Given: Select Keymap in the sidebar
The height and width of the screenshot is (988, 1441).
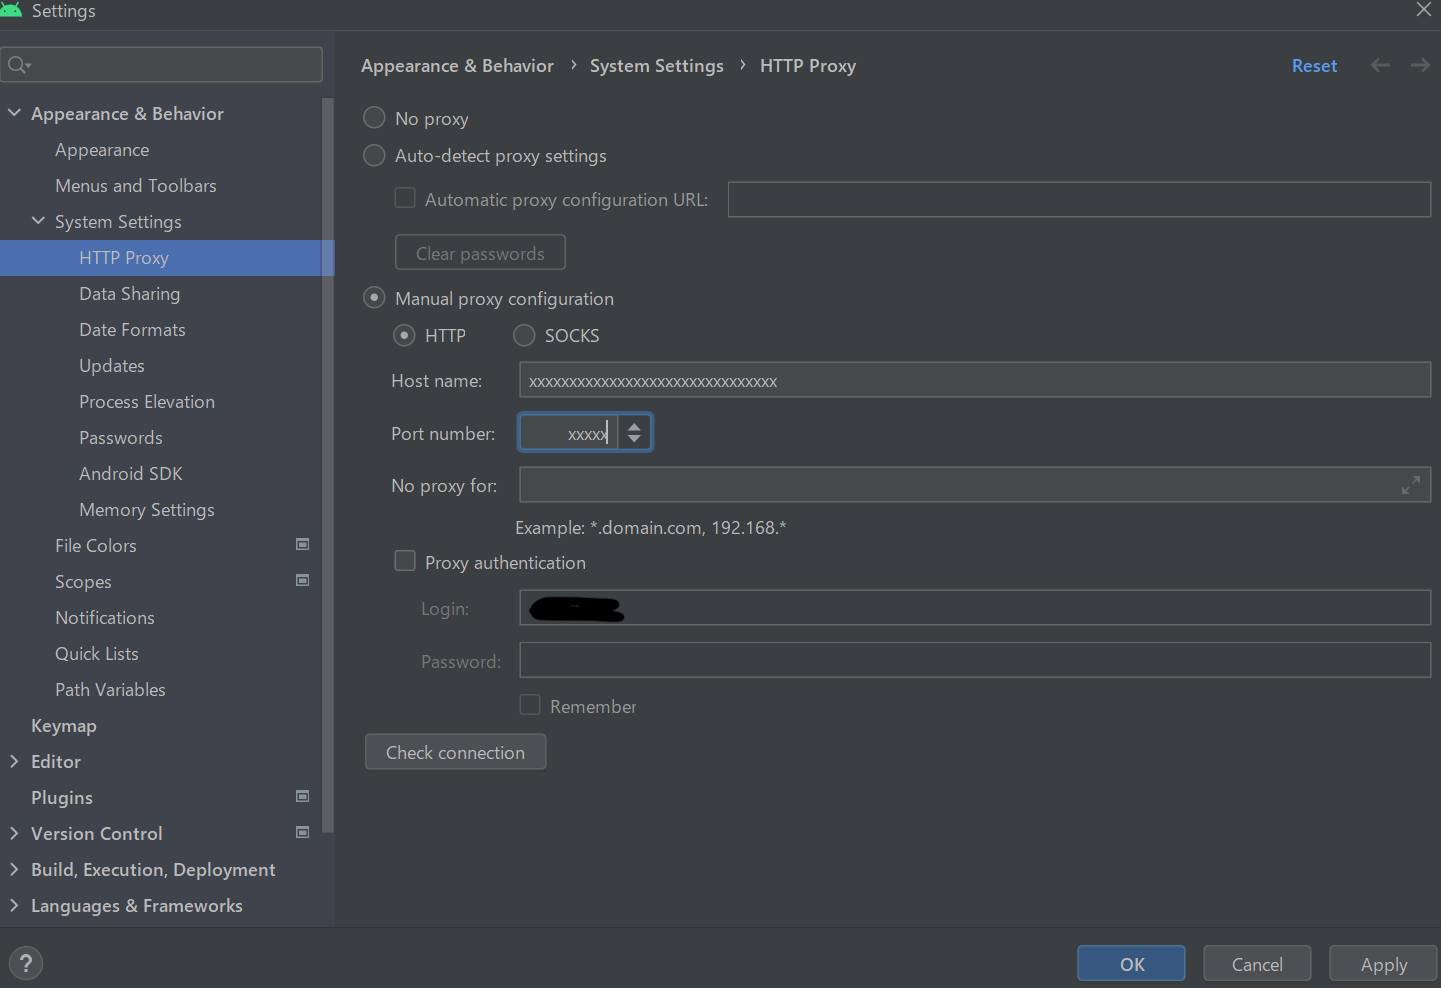Looking at the screenshot, I should (x=63, y=725).
